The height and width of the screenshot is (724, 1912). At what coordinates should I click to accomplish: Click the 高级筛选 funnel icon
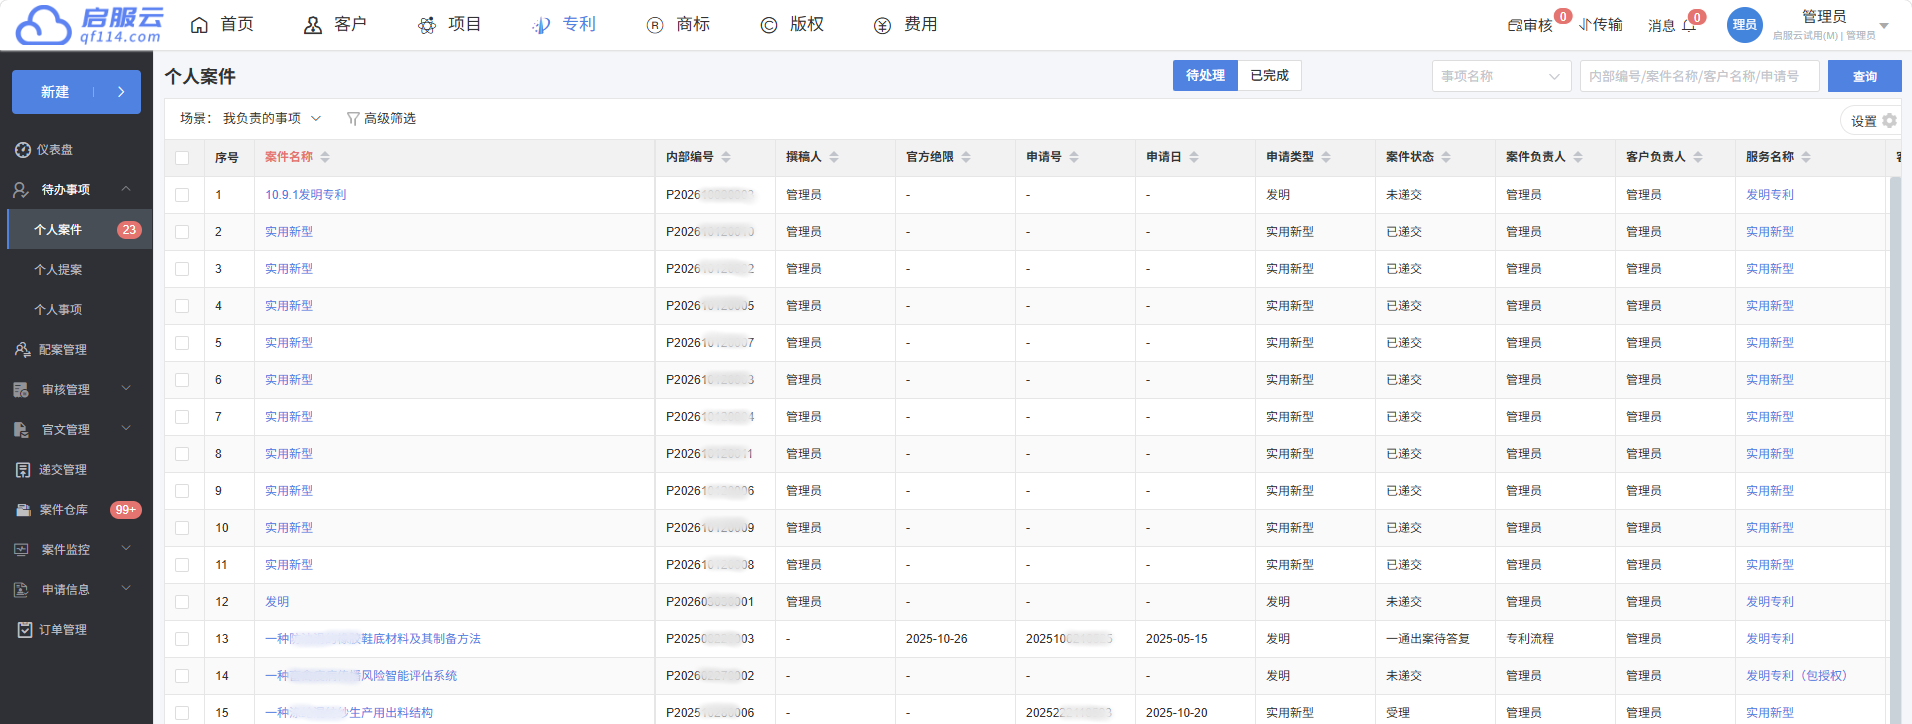(353, 119)
